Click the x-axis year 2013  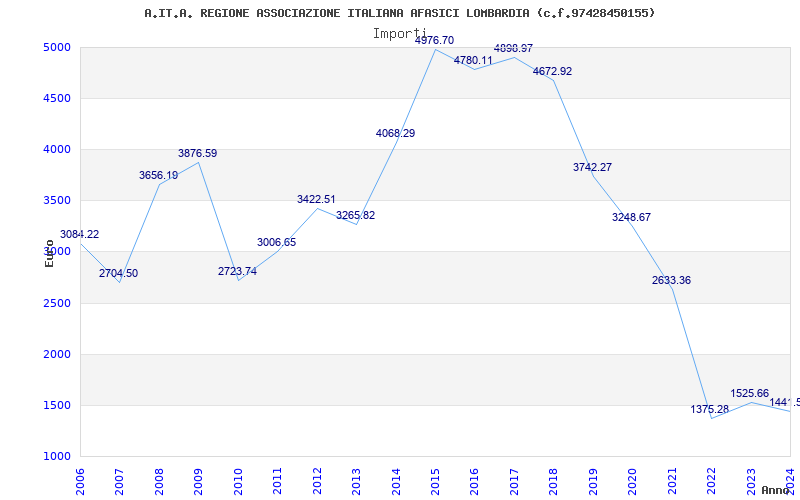coord(356,481)
